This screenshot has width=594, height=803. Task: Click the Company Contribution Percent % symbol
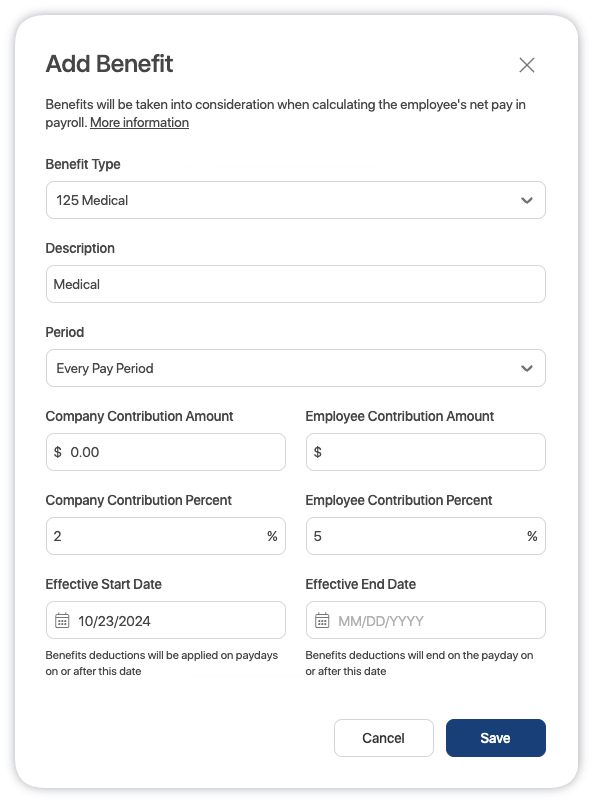272,536
